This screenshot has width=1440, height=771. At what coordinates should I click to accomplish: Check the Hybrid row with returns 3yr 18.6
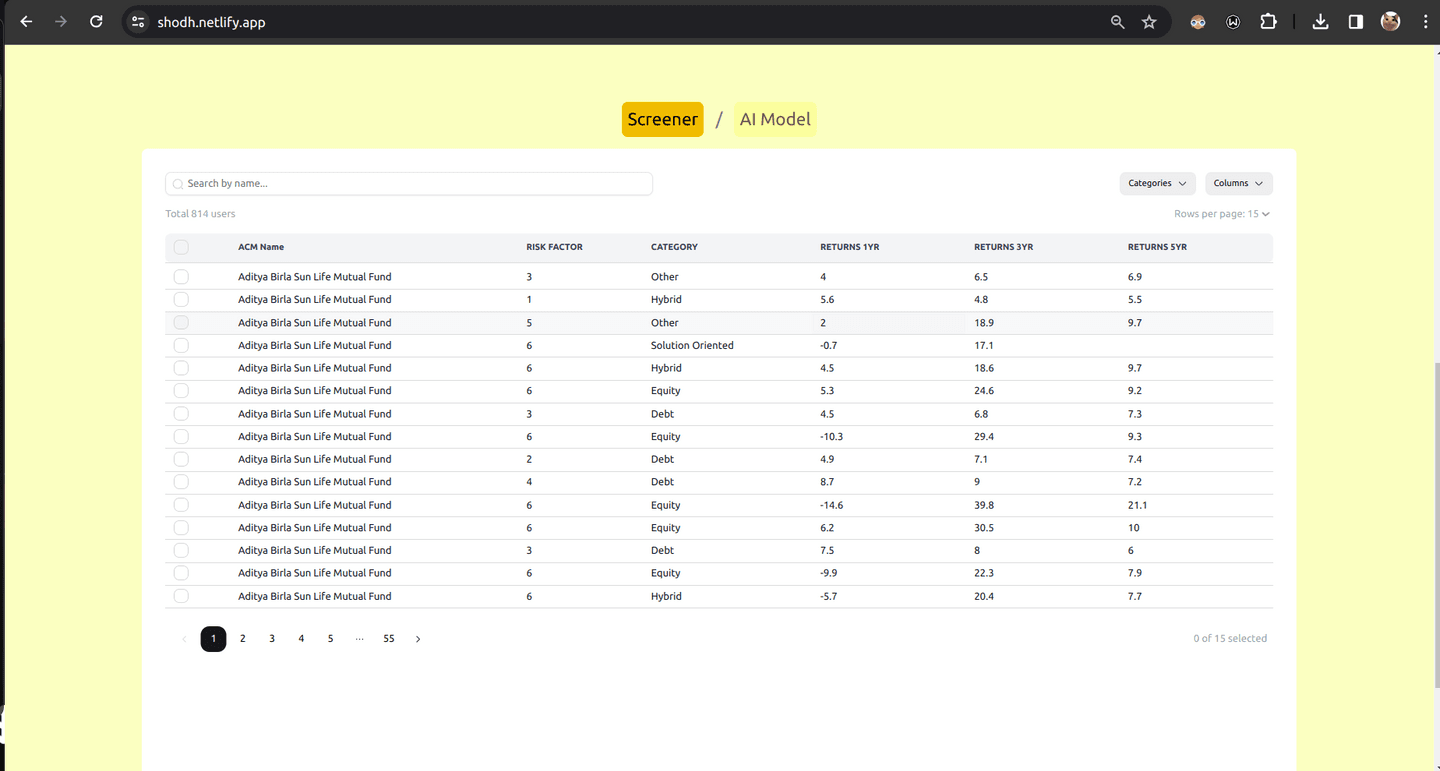(181, 368)
